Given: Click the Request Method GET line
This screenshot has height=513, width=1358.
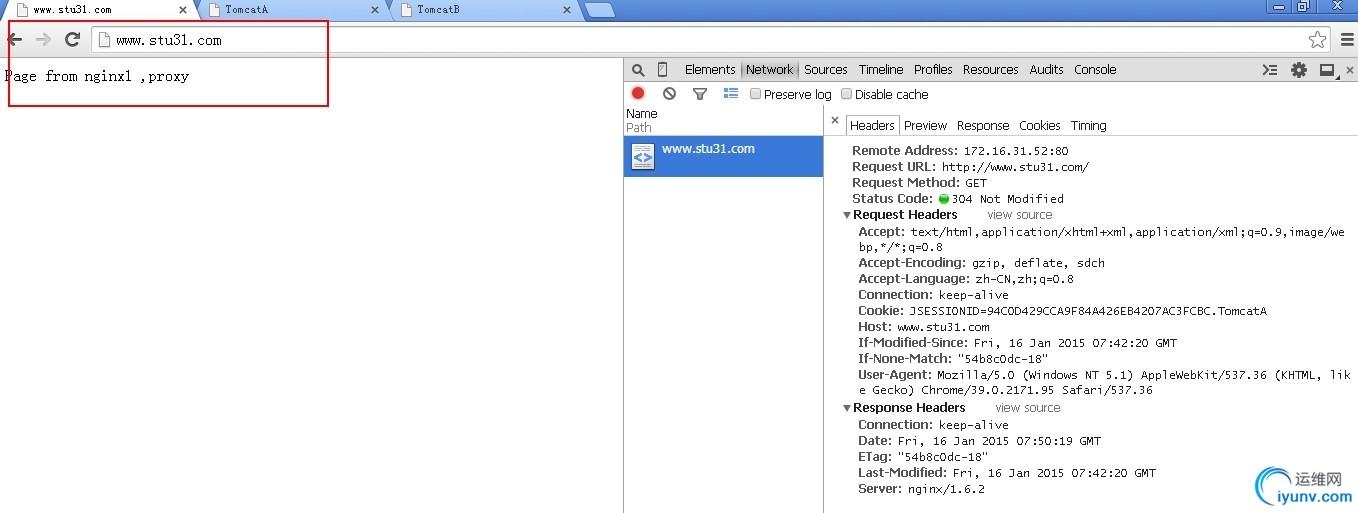Looking at the screenshot, I should (x=919, y=183).
